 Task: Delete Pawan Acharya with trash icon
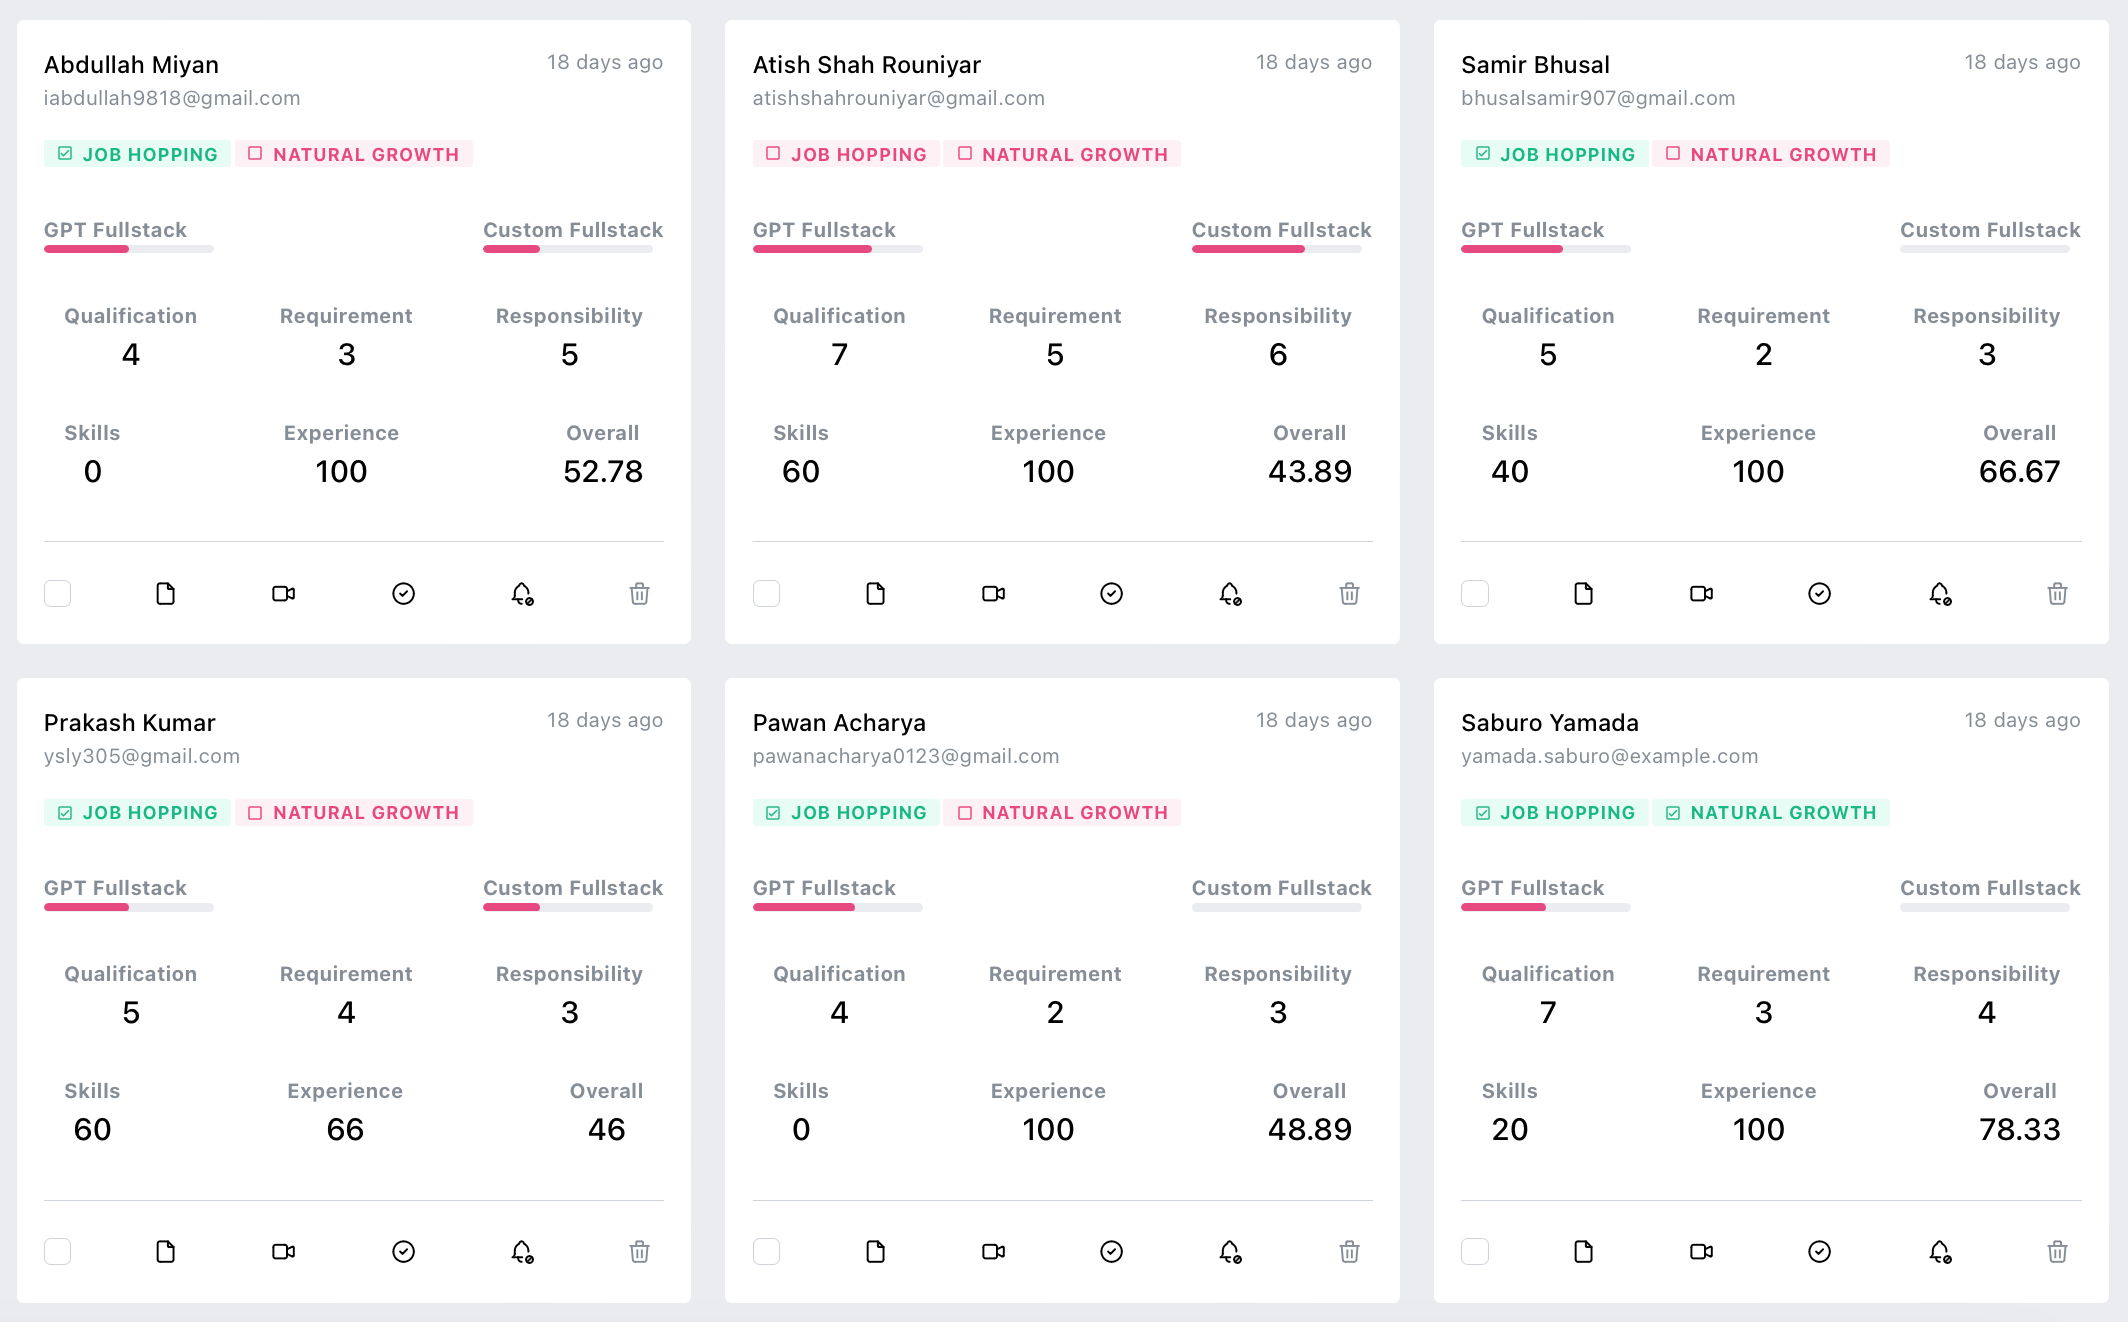(x=1349, y=1252)
